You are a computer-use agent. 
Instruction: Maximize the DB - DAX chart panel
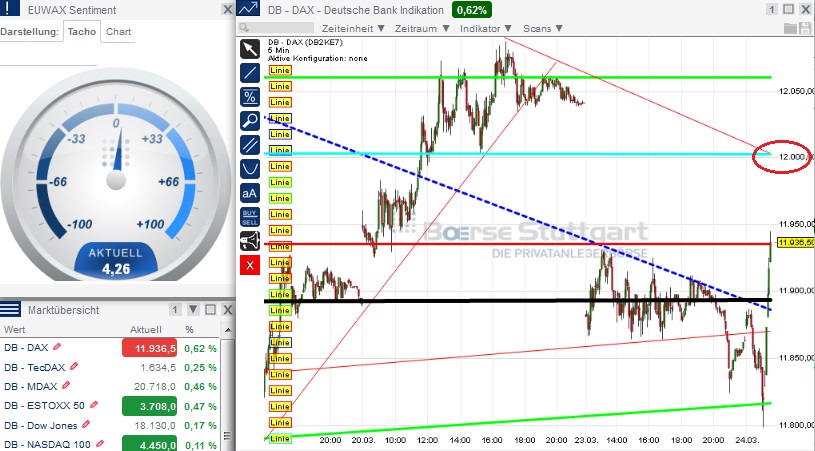tap(788, 9)
